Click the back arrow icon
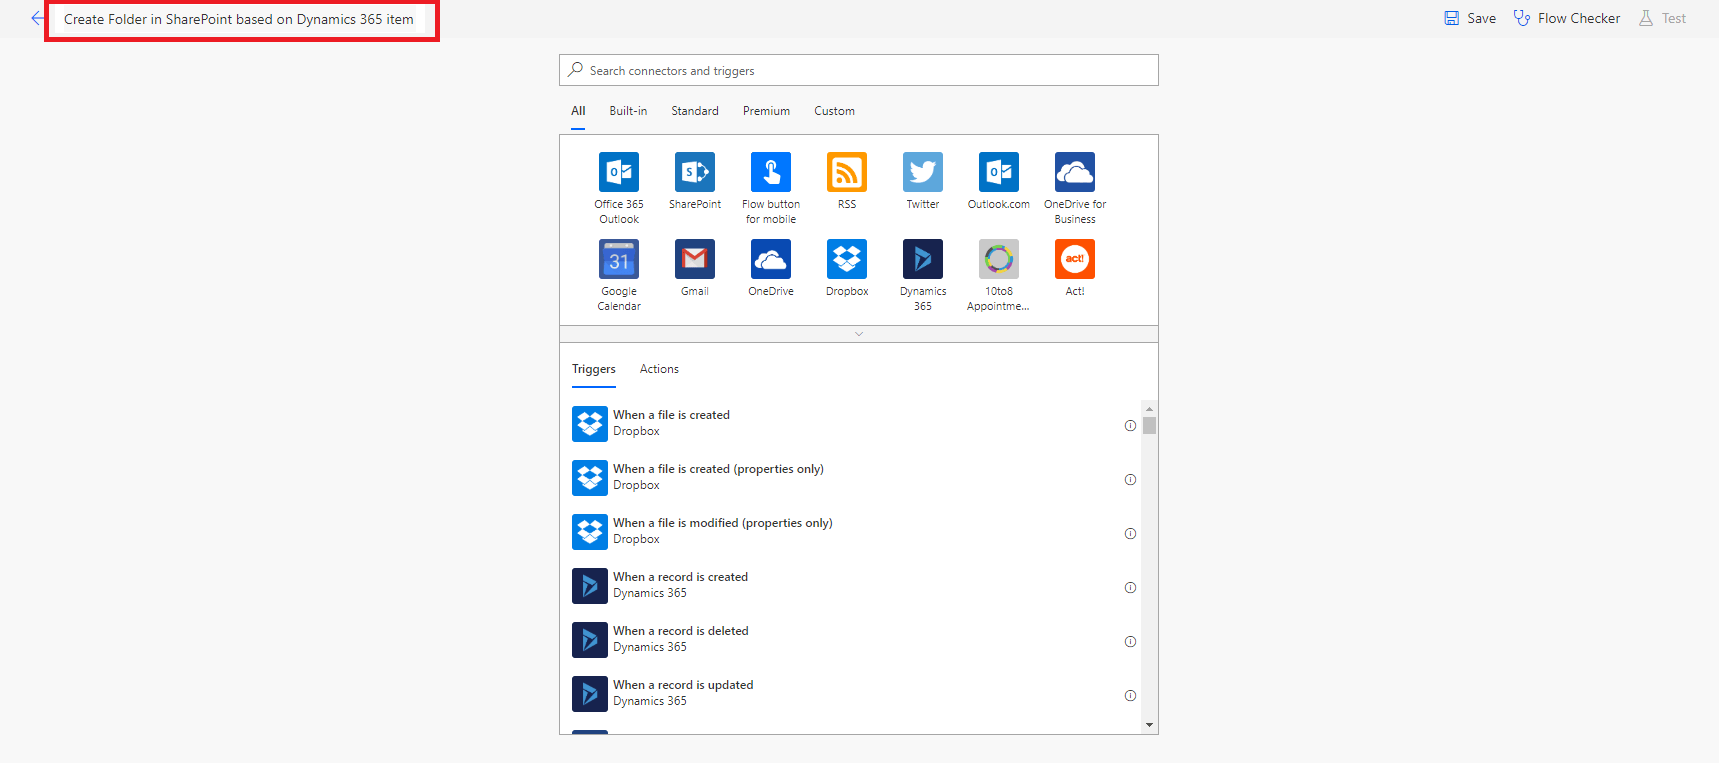This screenshot has height=763, width=1719. pos(37,18)
